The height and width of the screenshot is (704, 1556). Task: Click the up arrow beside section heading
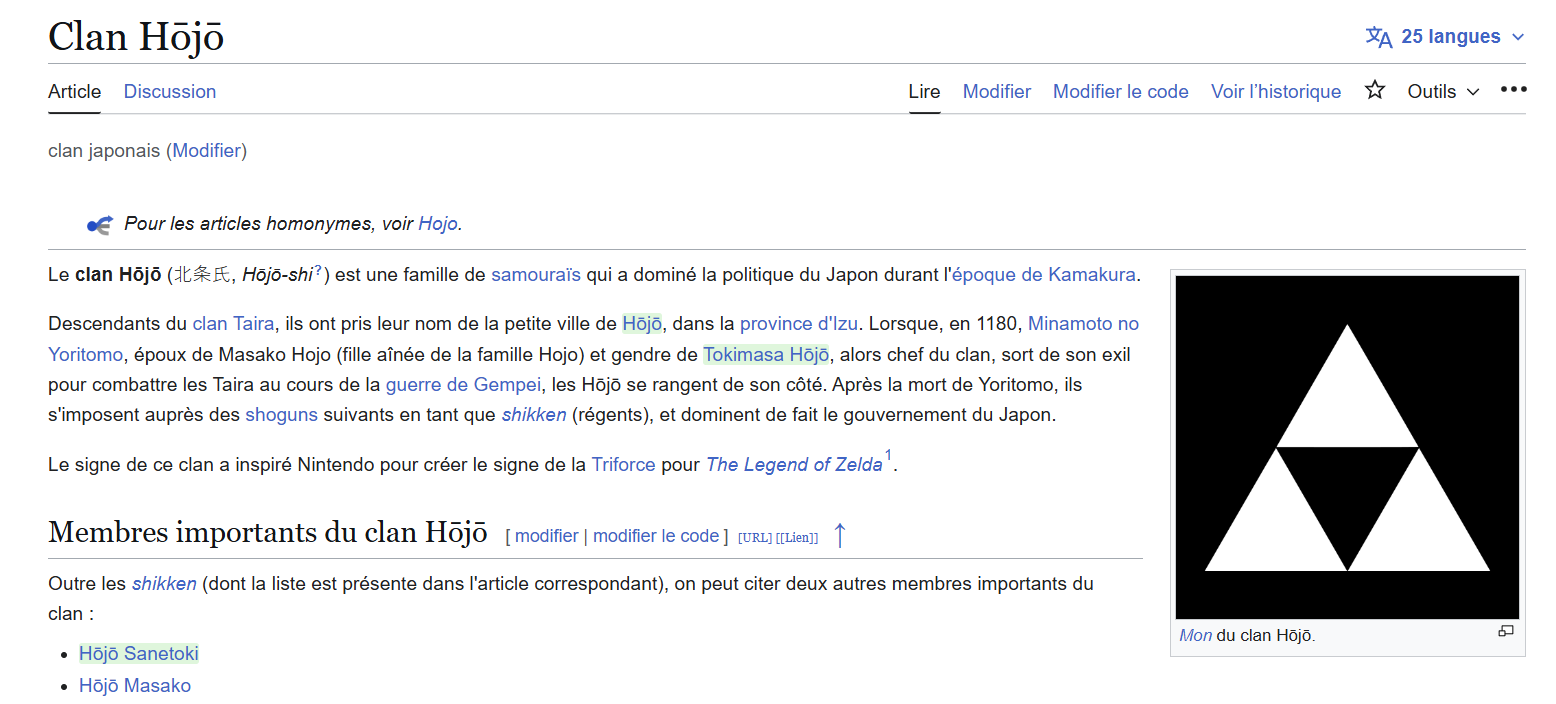coord(840,536)
